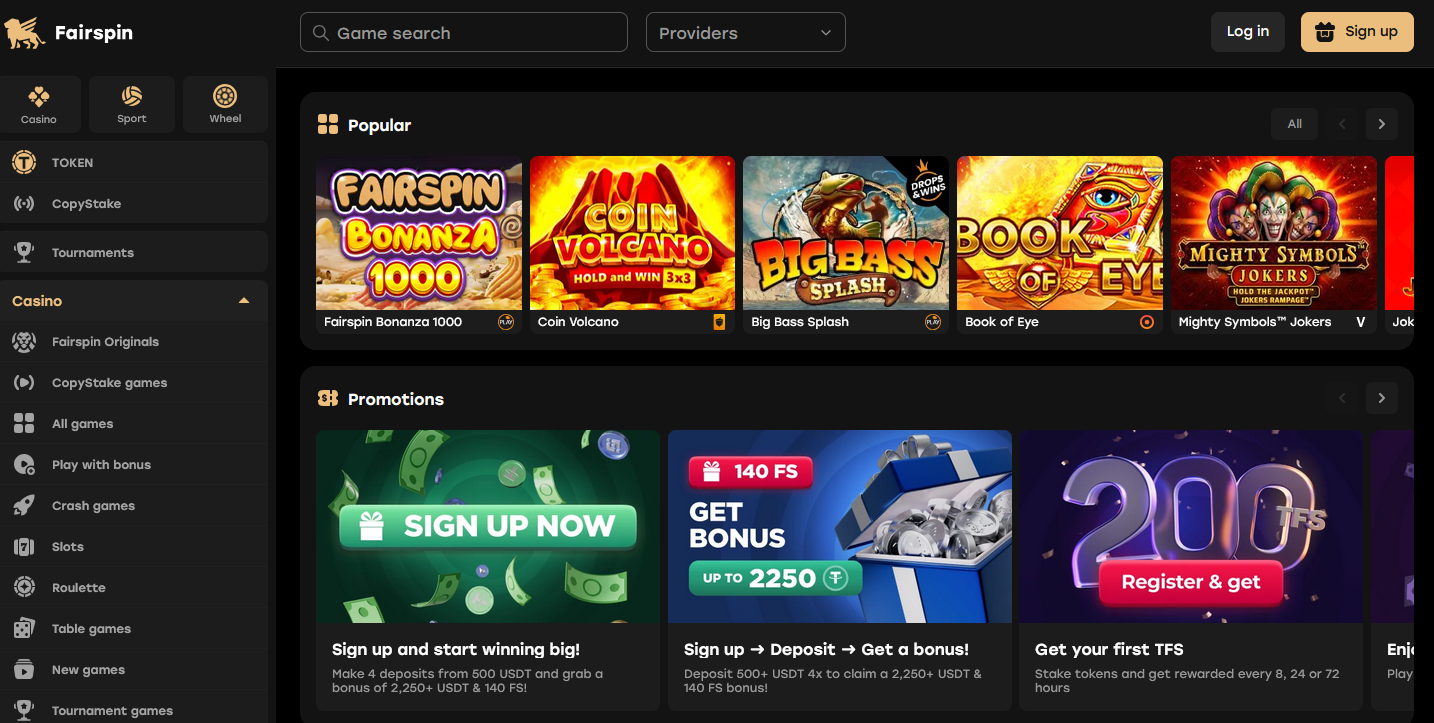1434x723 pixels.
Task: Open CopyStake menu item
Action: click(x=134, y=203)
